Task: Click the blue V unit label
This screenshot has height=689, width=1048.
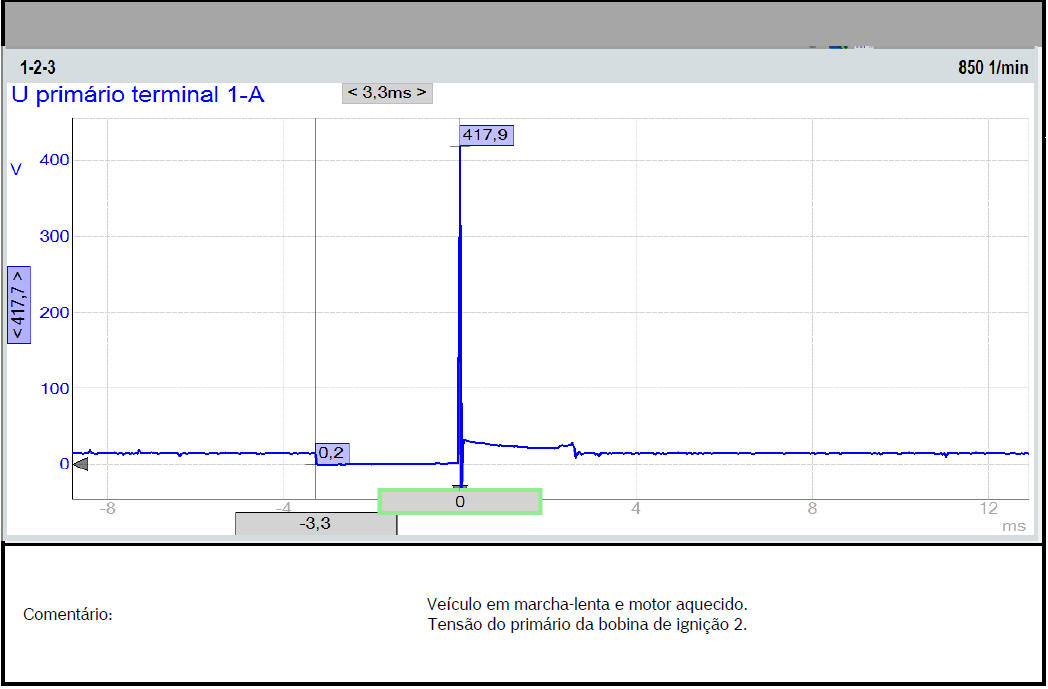Action: (16, 170)
